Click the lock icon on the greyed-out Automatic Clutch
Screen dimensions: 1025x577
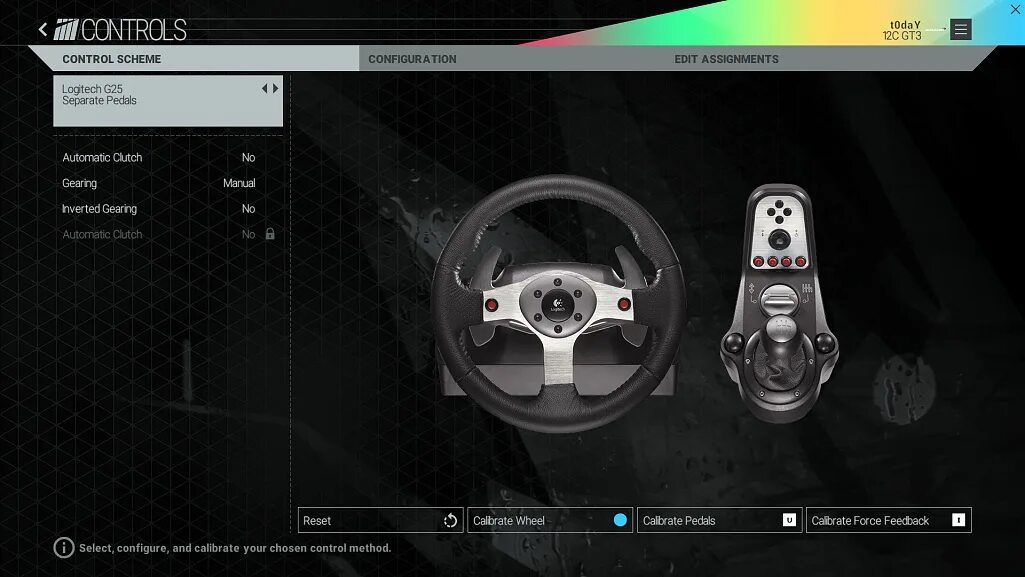(270, 233)
